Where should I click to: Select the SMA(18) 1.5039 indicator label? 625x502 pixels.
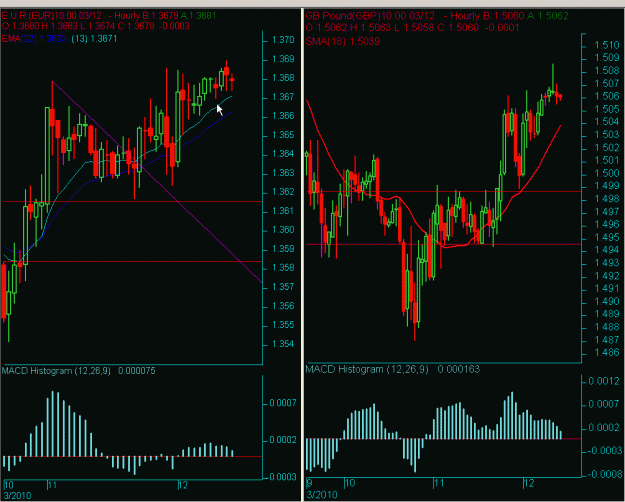(x=343, y=41)
